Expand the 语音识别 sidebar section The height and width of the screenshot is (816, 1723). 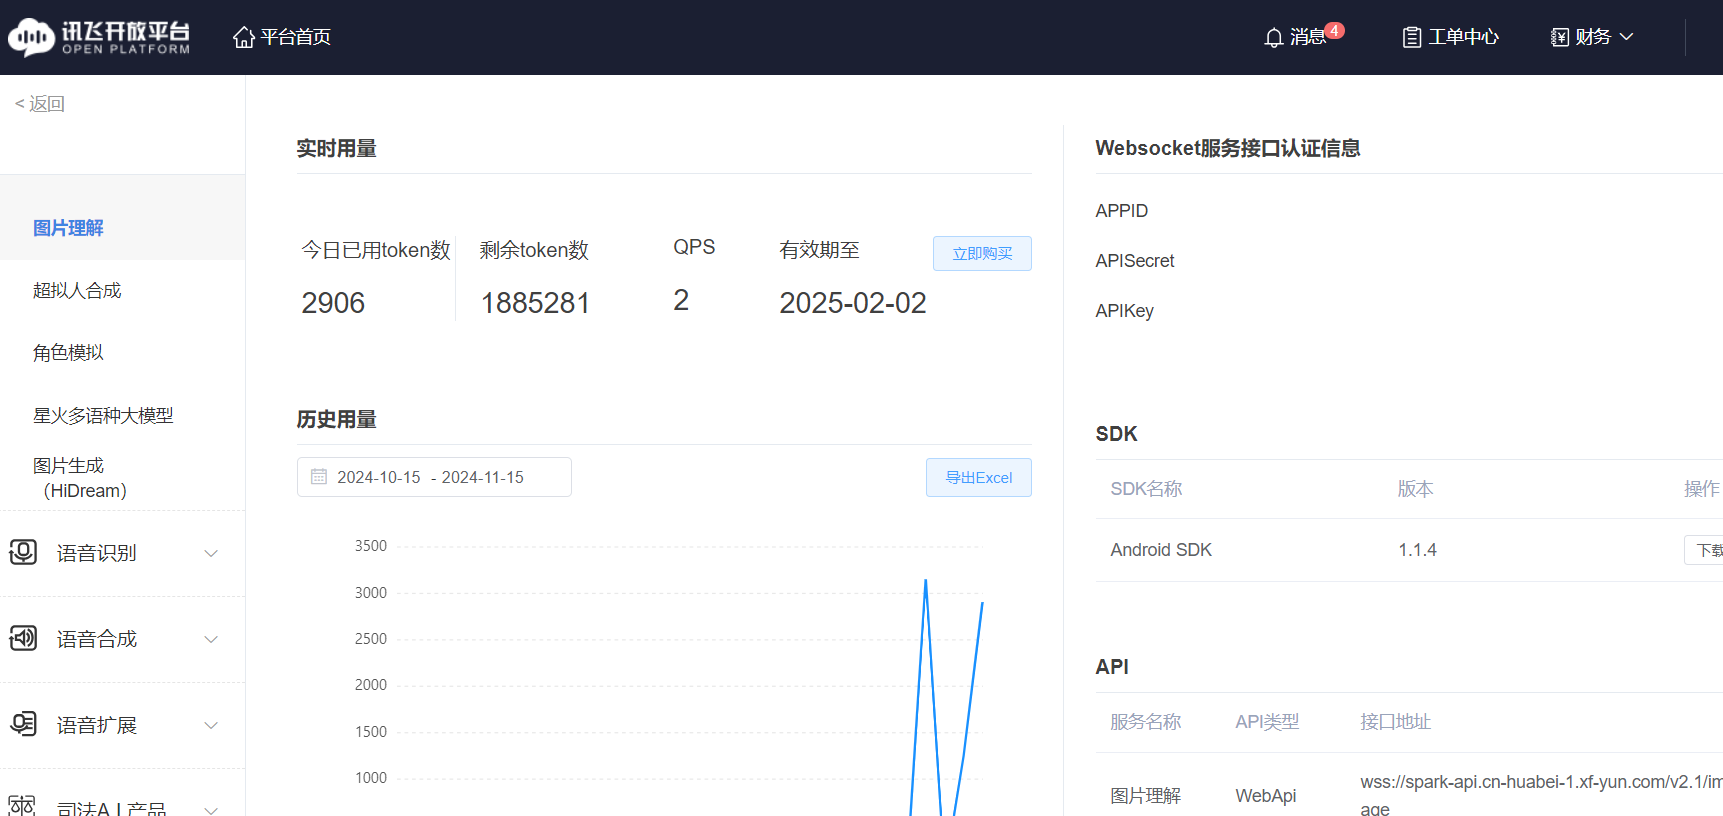click(x=211, y=553)
